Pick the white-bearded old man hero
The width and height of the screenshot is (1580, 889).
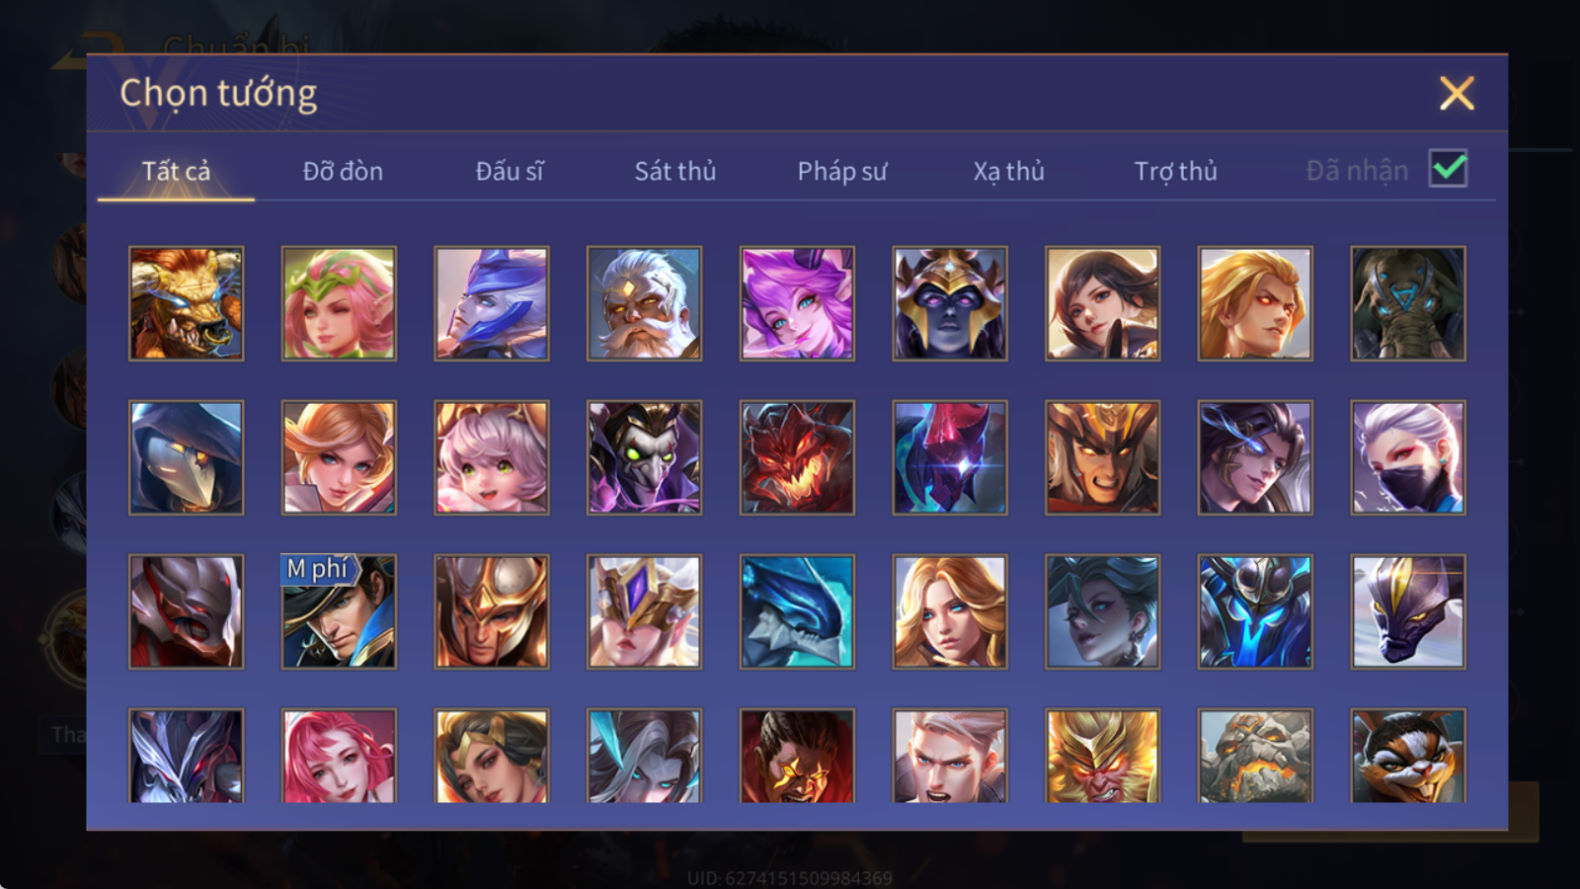coord(644,304)
